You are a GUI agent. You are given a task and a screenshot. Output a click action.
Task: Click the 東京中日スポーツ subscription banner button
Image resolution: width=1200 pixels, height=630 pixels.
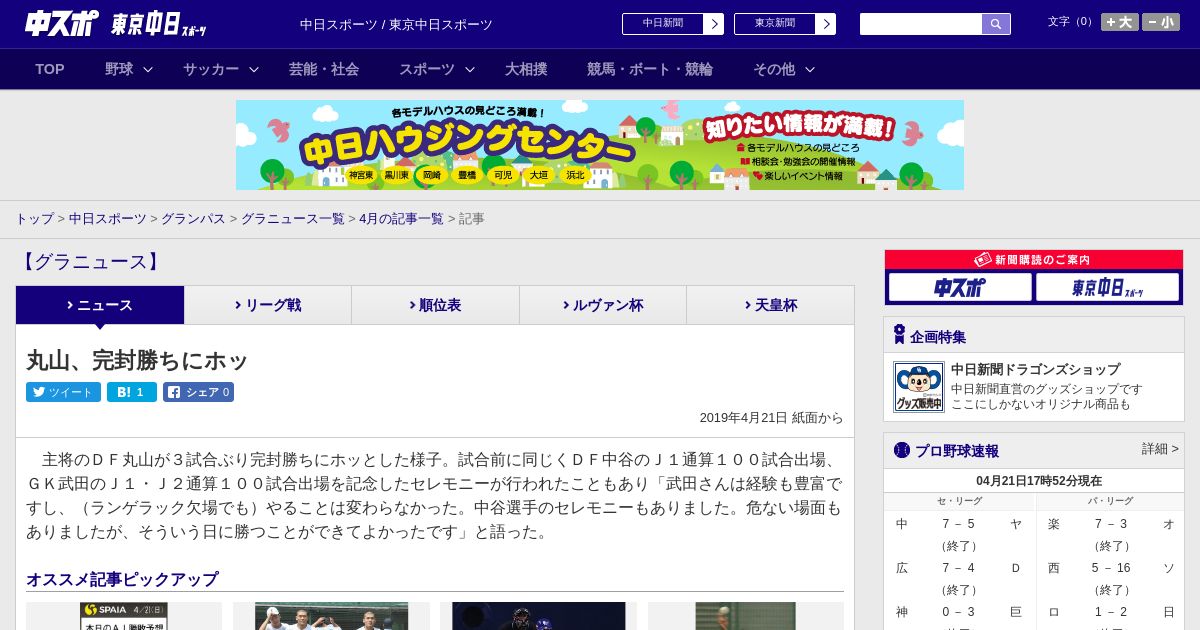[x=1107, y=288]
